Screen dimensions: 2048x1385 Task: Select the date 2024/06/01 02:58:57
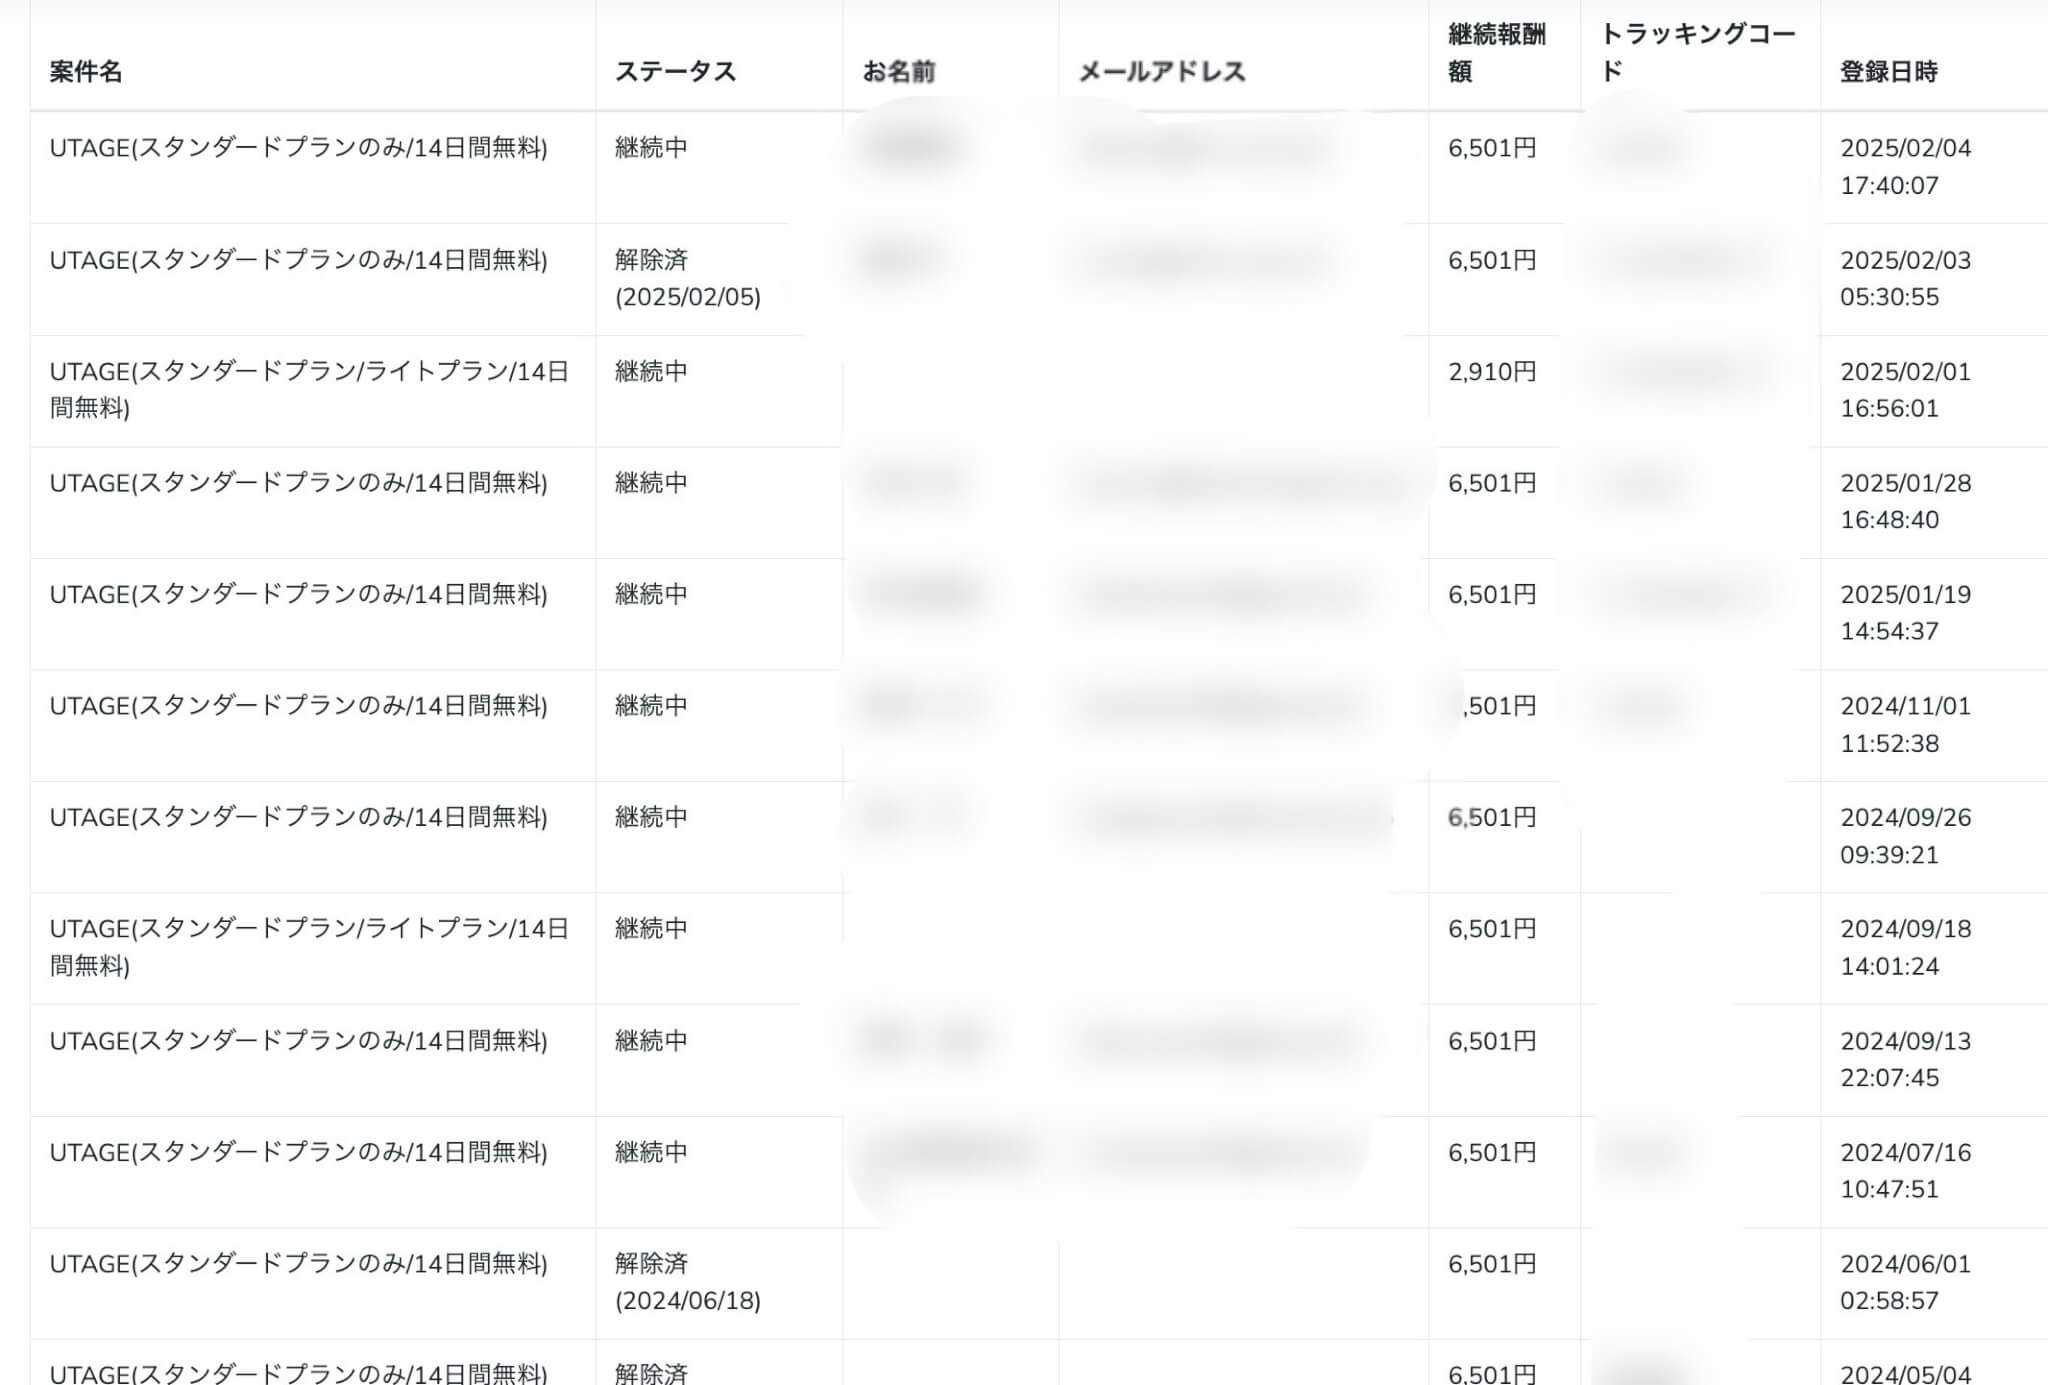(x=1906, y=1282)
